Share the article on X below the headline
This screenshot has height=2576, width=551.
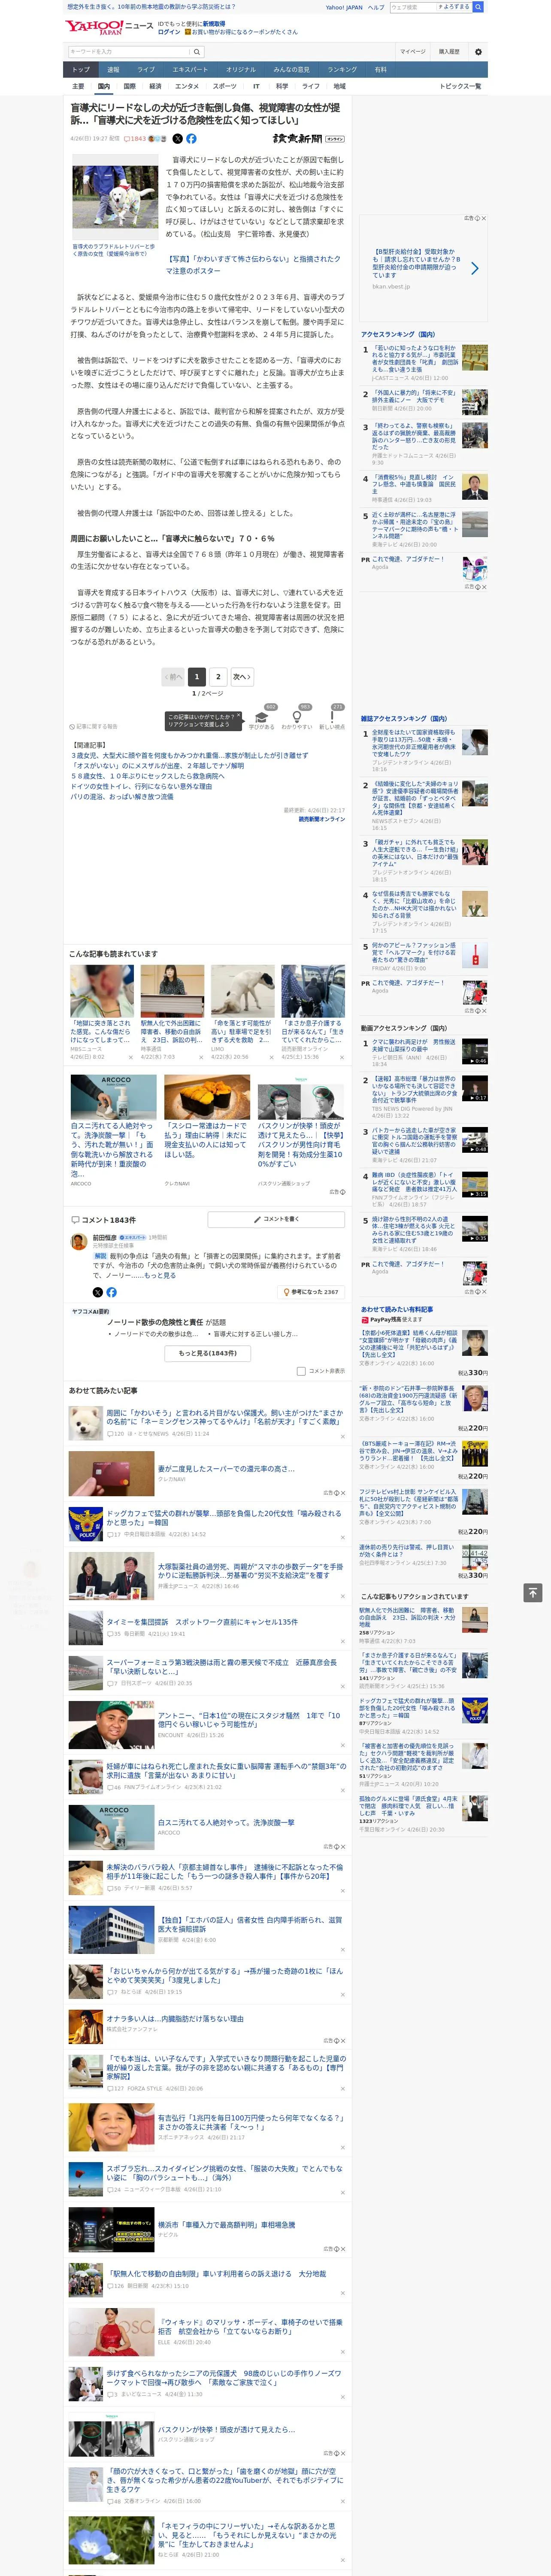pyautogui.click(x=178, y=139)
